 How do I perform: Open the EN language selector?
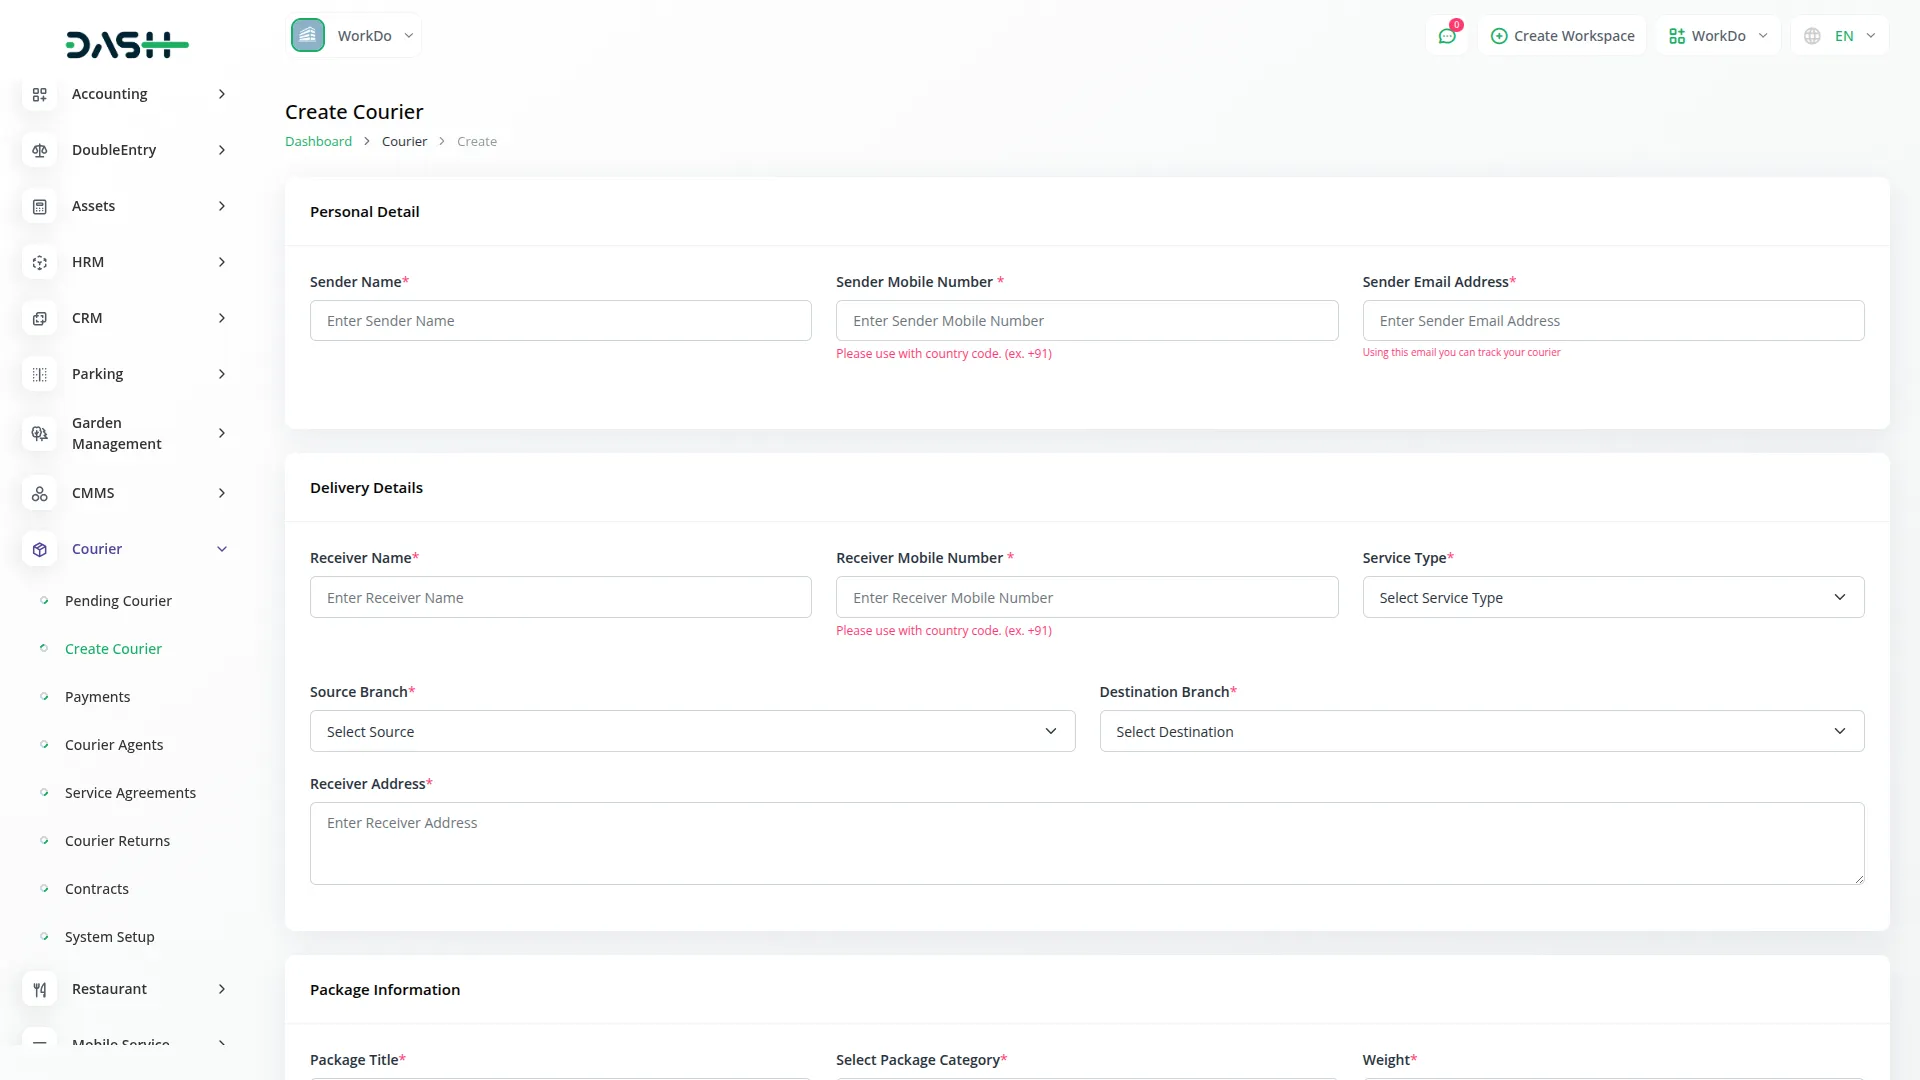(1843, 36)
